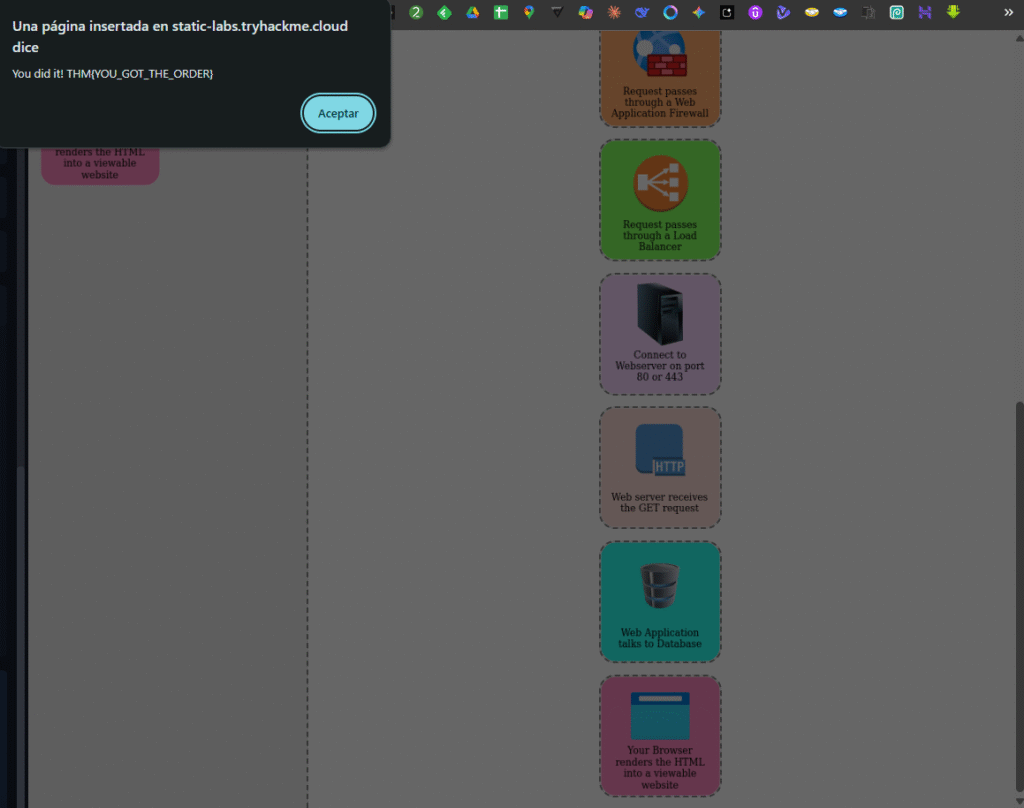Select the HTTP GET request tile

[x=660, y=467]
